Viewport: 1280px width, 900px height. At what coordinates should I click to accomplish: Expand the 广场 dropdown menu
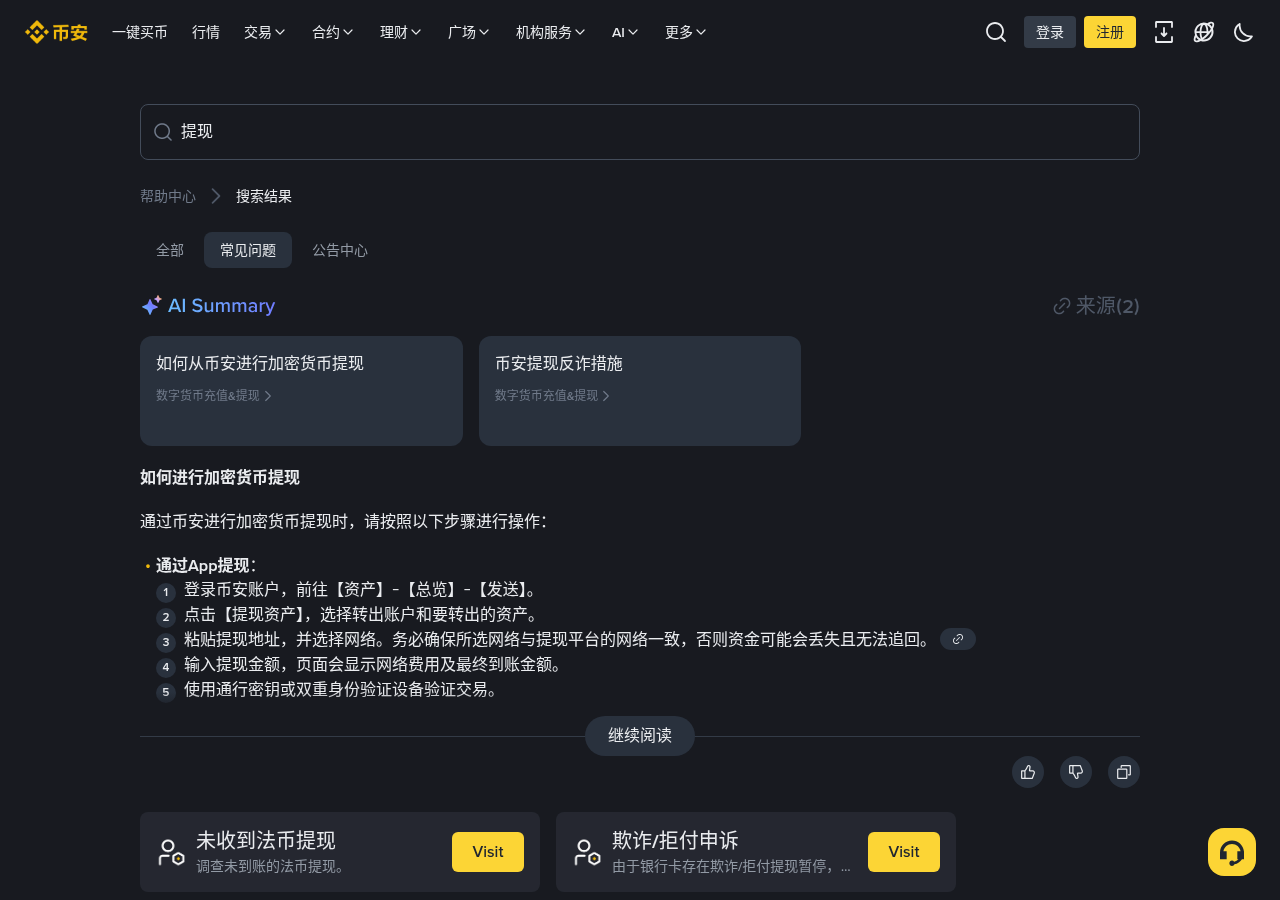(x=469, y=32)
